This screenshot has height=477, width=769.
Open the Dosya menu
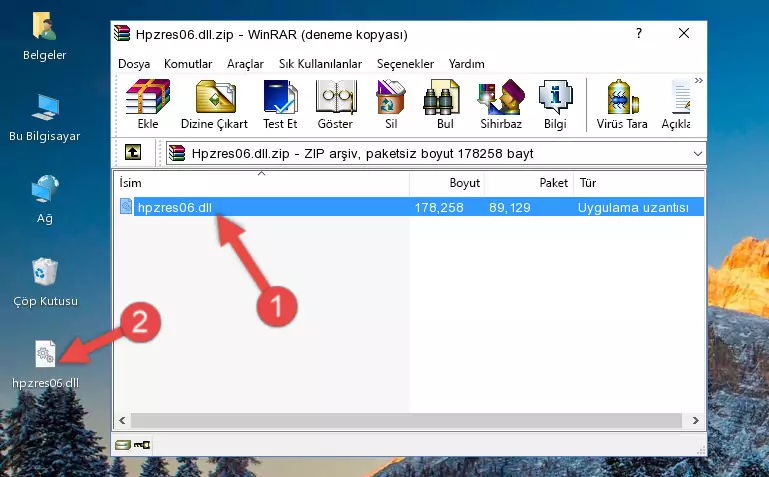coord(134,64)
